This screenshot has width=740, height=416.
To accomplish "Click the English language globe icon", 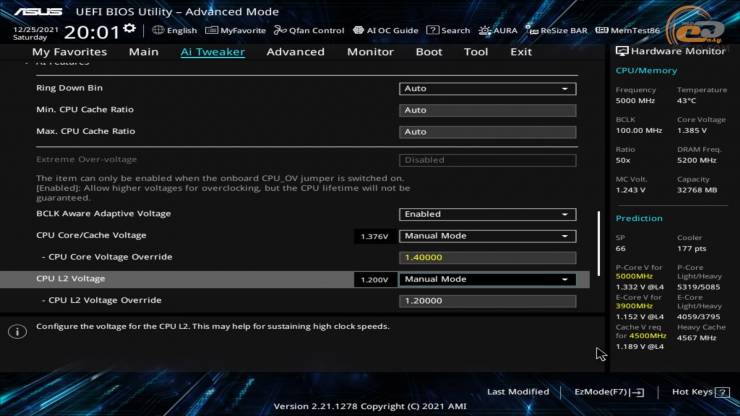I will pyautogui.click(x=158, y=30).
